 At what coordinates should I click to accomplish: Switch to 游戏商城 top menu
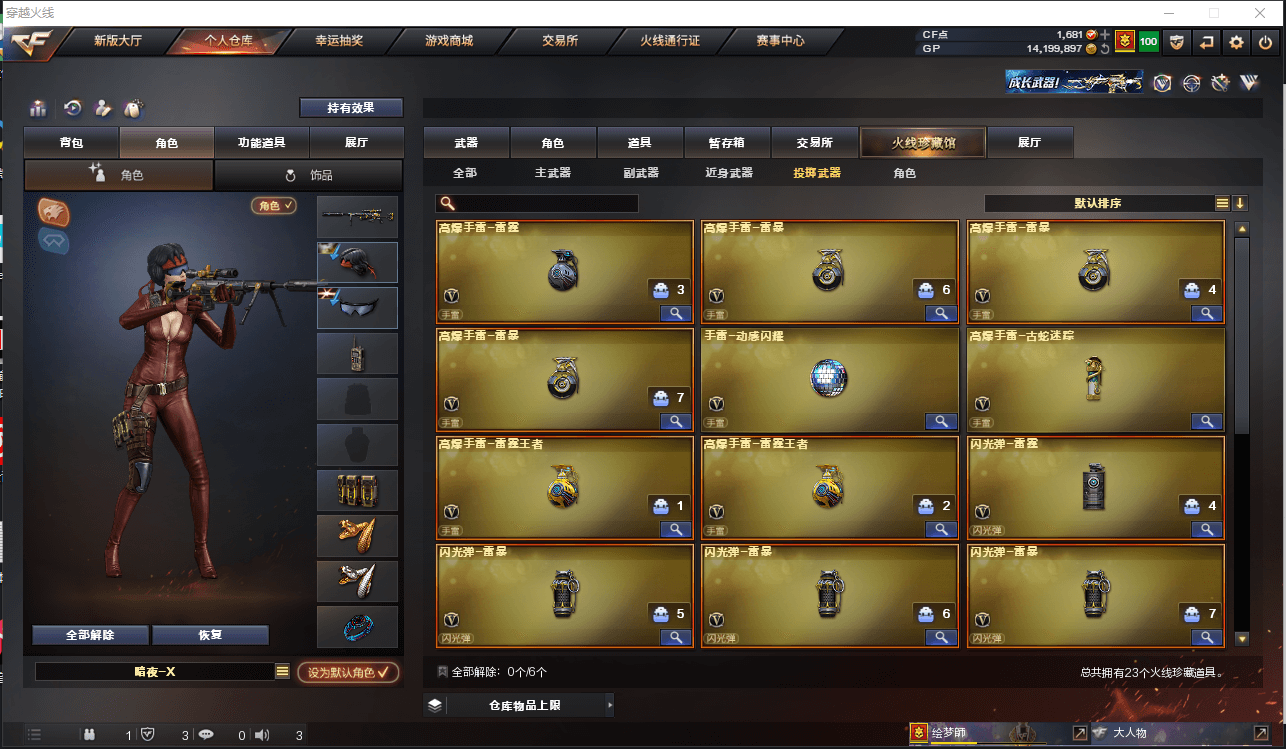[x=449, y=41]
